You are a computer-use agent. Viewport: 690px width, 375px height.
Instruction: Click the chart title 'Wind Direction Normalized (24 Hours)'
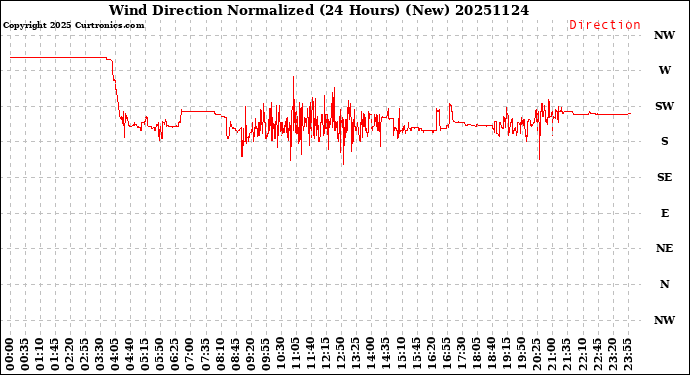click(x=255, y=10)
